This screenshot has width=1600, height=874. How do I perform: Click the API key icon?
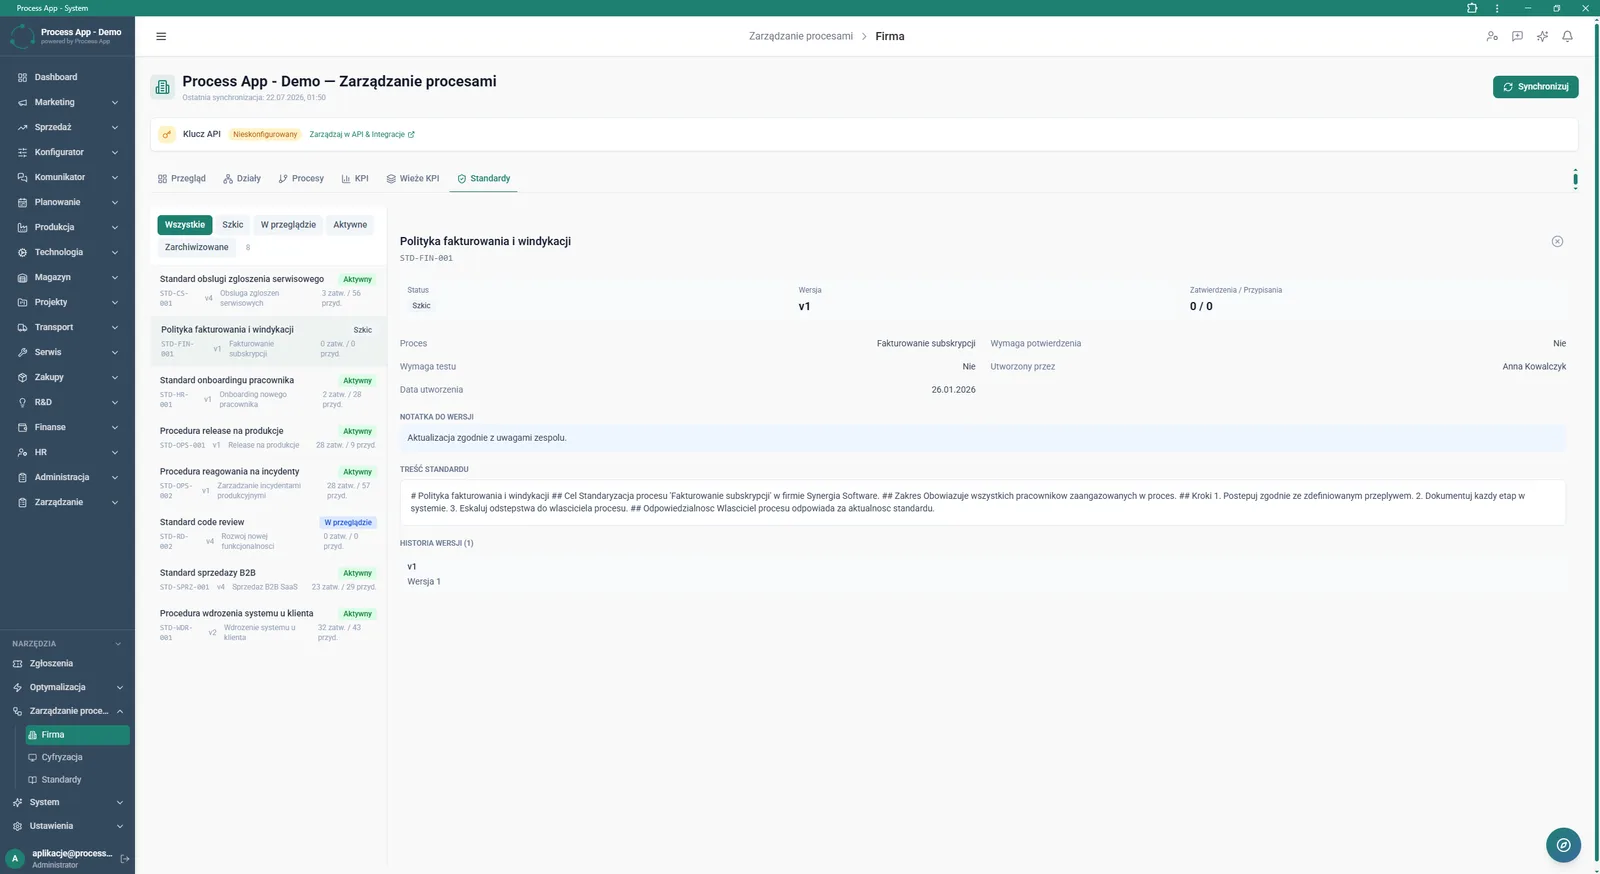pos(167,134)
